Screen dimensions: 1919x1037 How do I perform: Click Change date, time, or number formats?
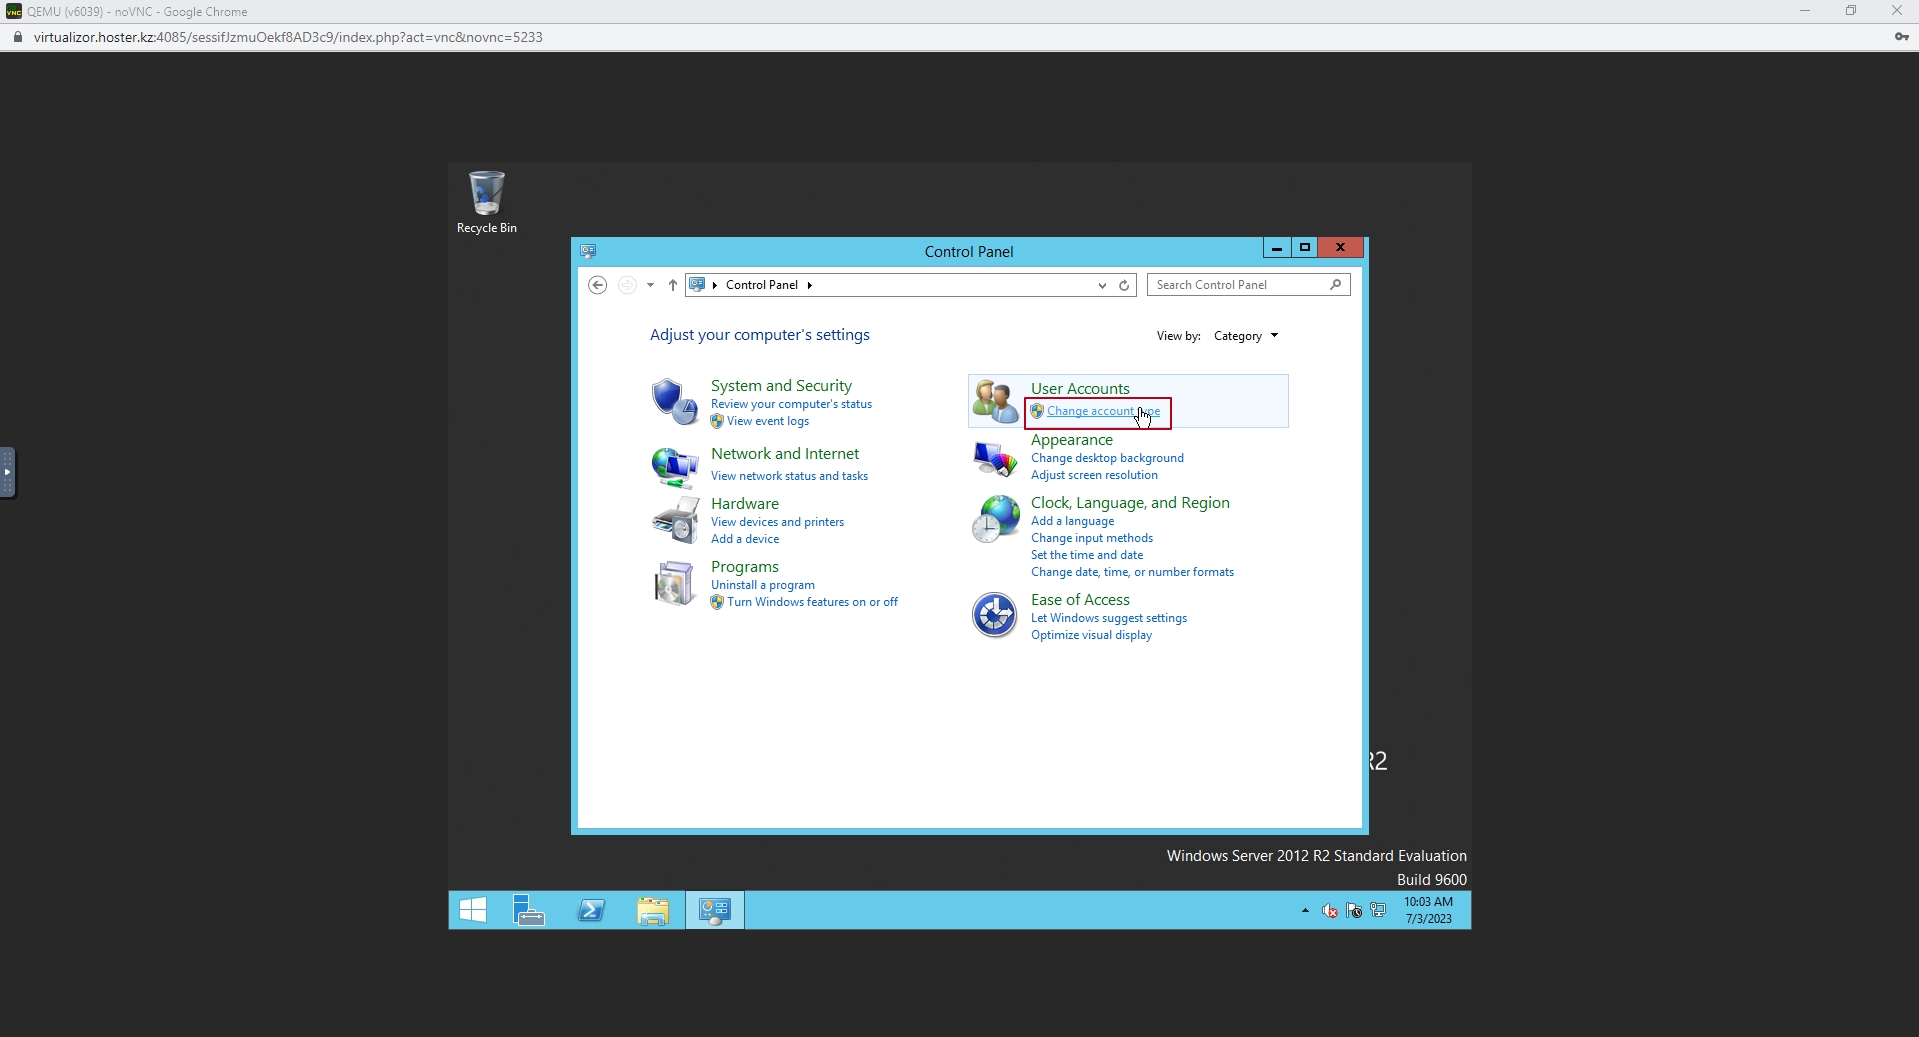1132,572
